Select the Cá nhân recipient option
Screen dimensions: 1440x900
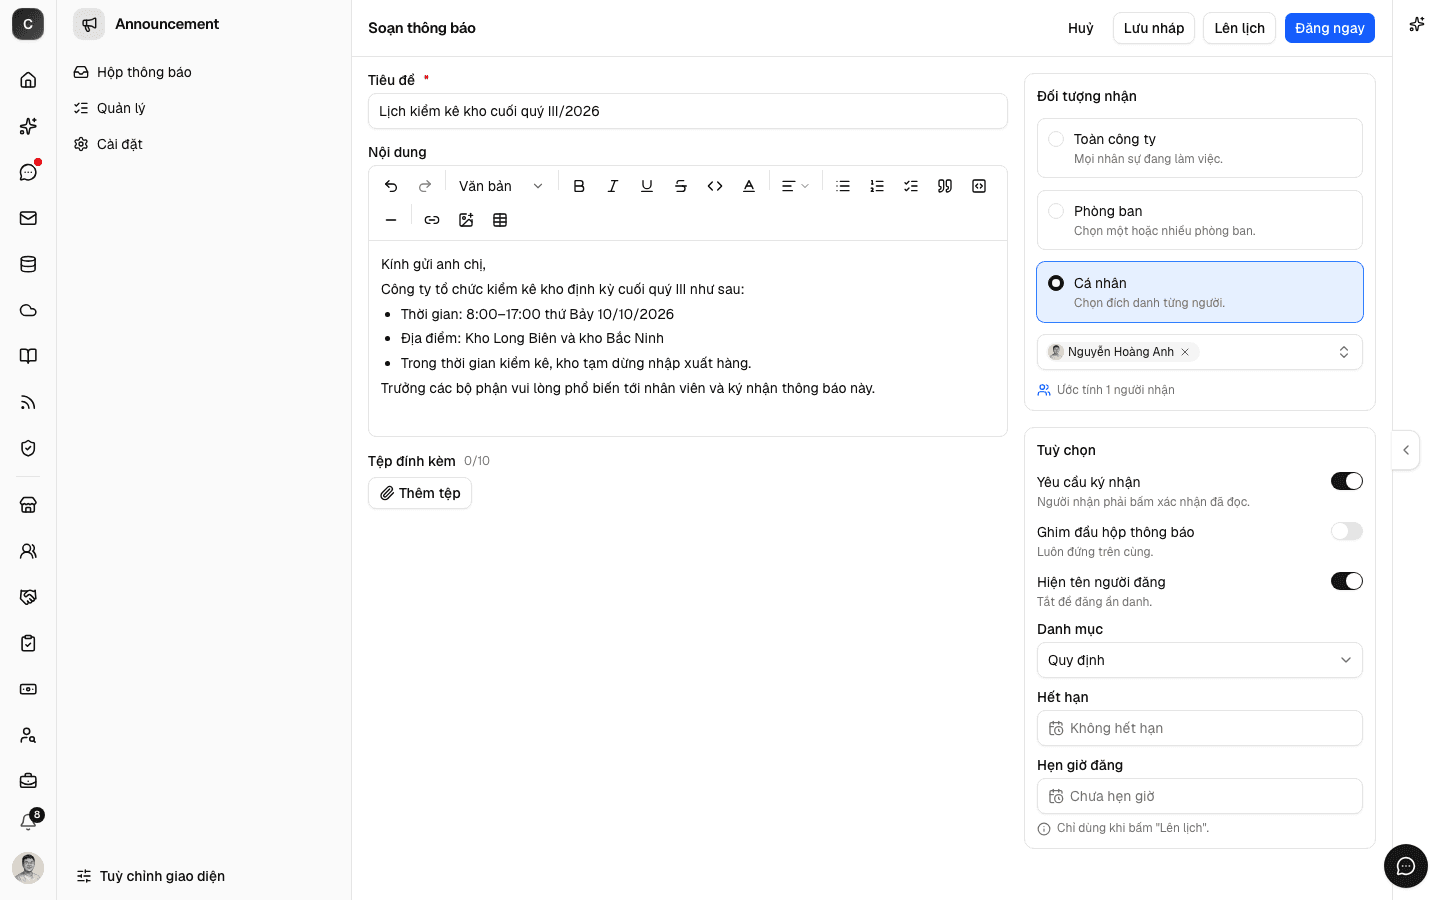tap(1200, 292)
